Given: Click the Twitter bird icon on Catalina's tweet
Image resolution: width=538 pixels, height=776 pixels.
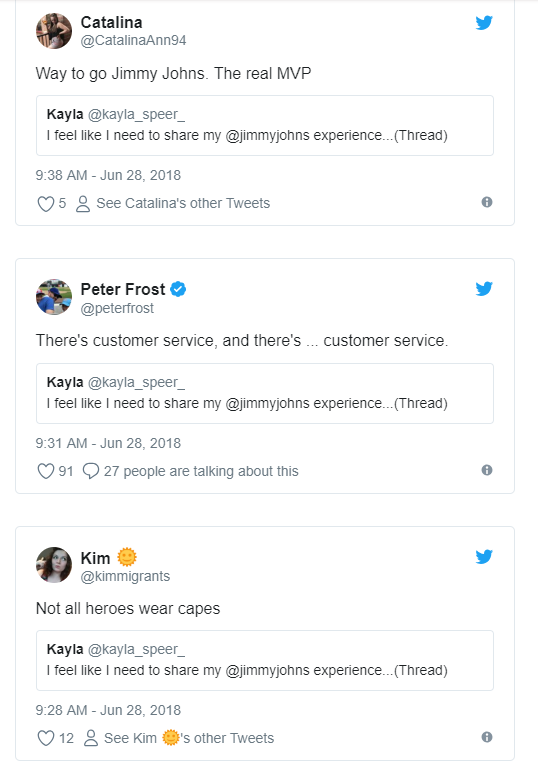Looking at the screenshot, I should tap(484, 23).
